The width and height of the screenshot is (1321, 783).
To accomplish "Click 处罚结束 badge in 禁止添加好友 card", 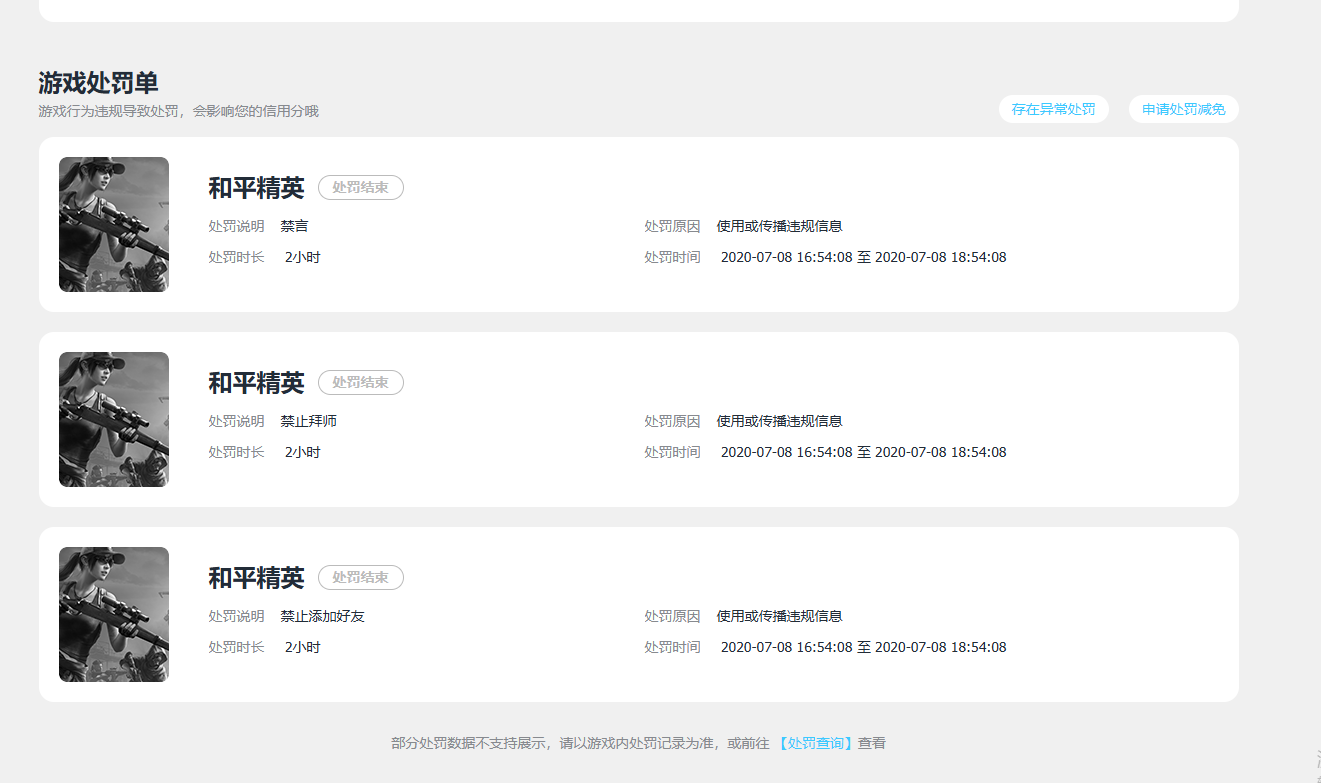I will click(361, 577).
